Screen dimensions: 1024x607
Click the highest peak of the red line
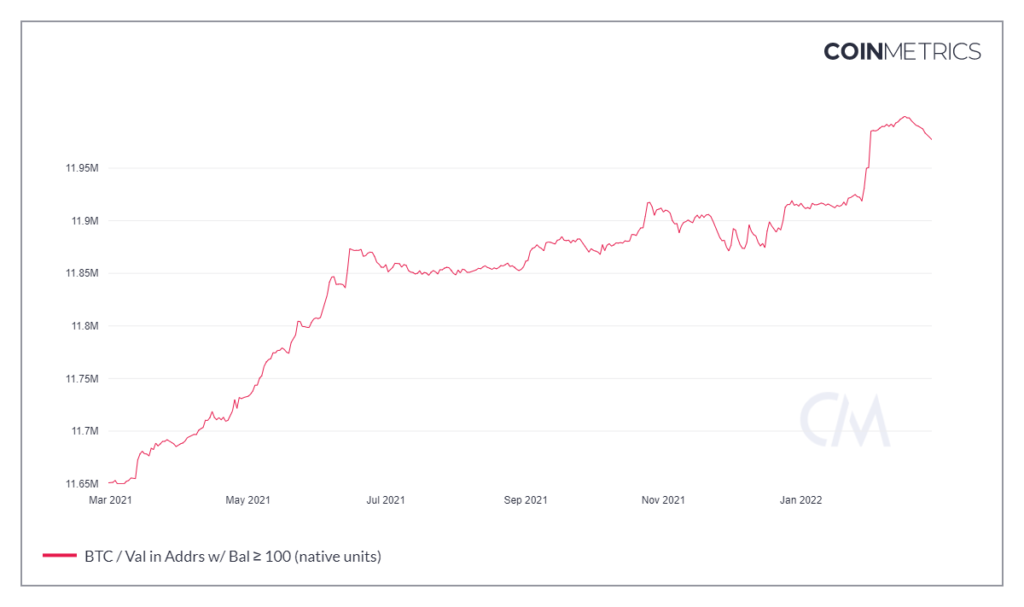[904, 116]
